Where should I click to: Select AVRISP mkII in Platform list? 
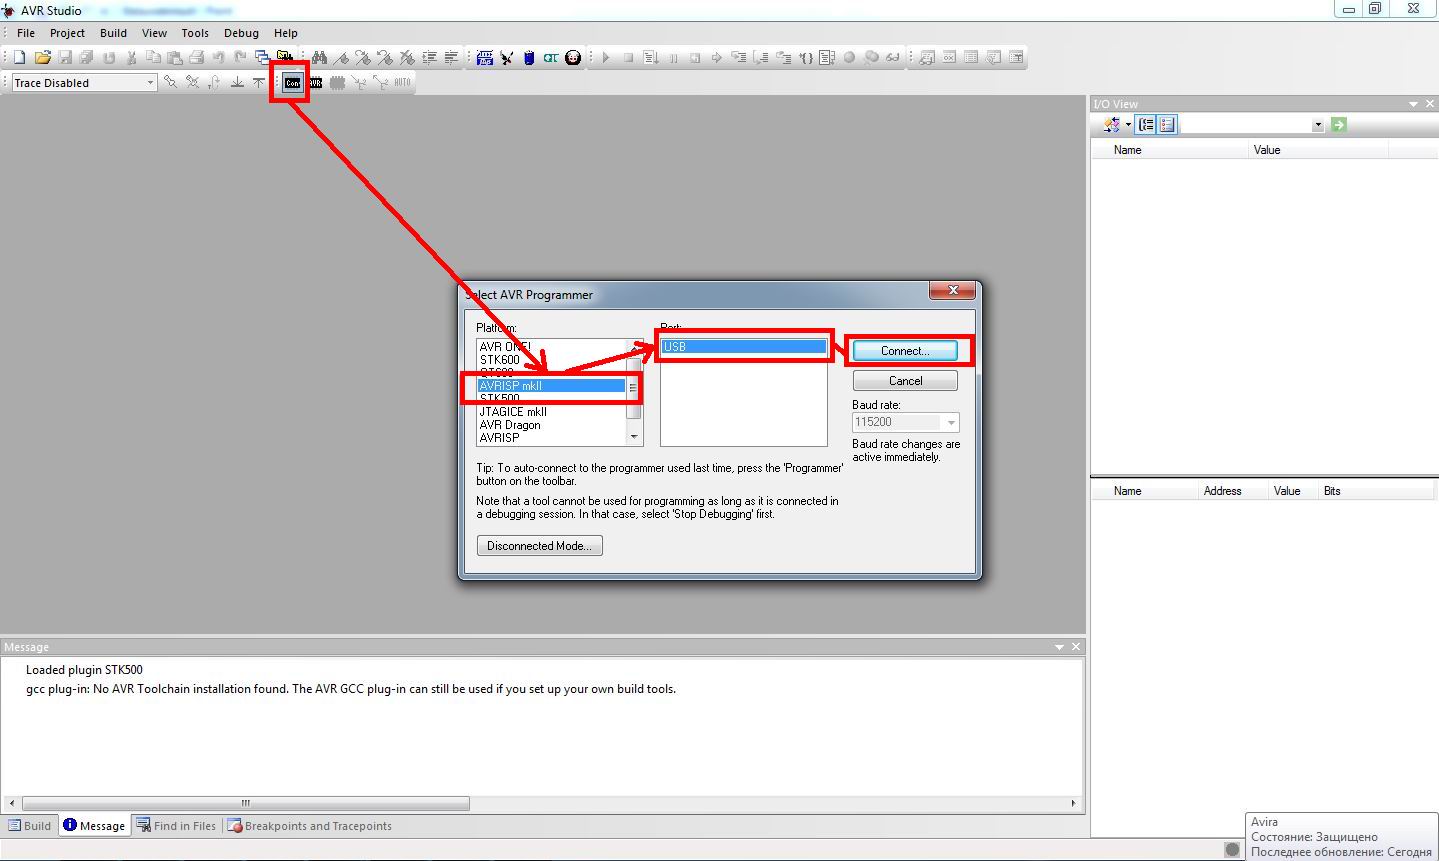point(552,386)
